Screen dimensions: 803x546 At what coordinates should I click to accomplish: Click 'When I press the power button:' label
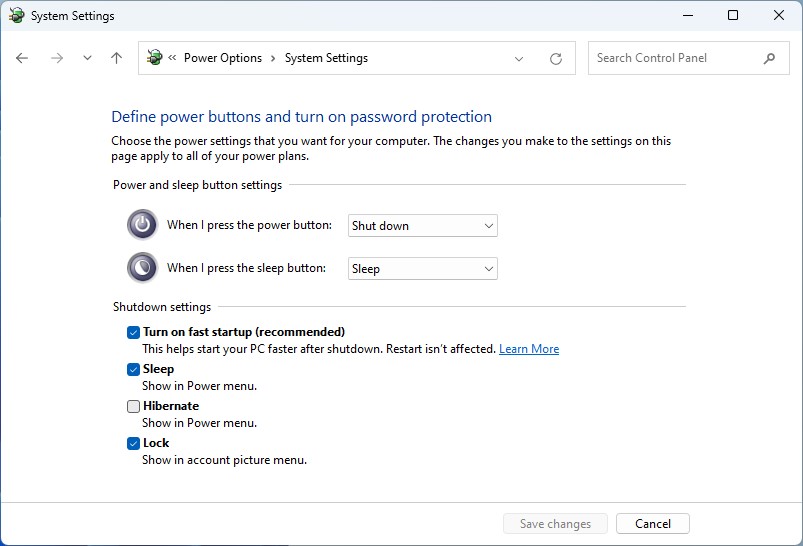249,225
